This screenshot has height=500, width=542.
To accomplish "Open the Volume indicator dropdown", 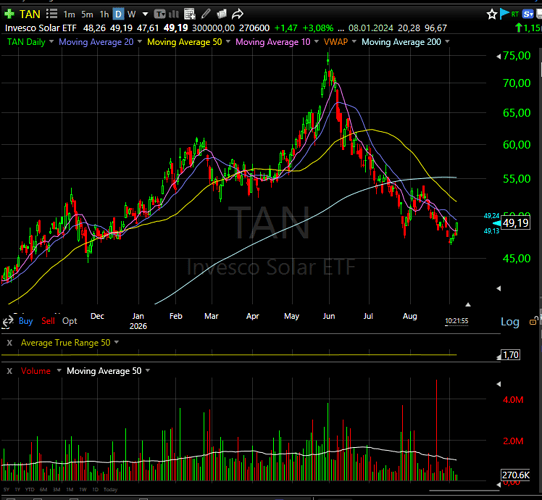I will (59, 371).
